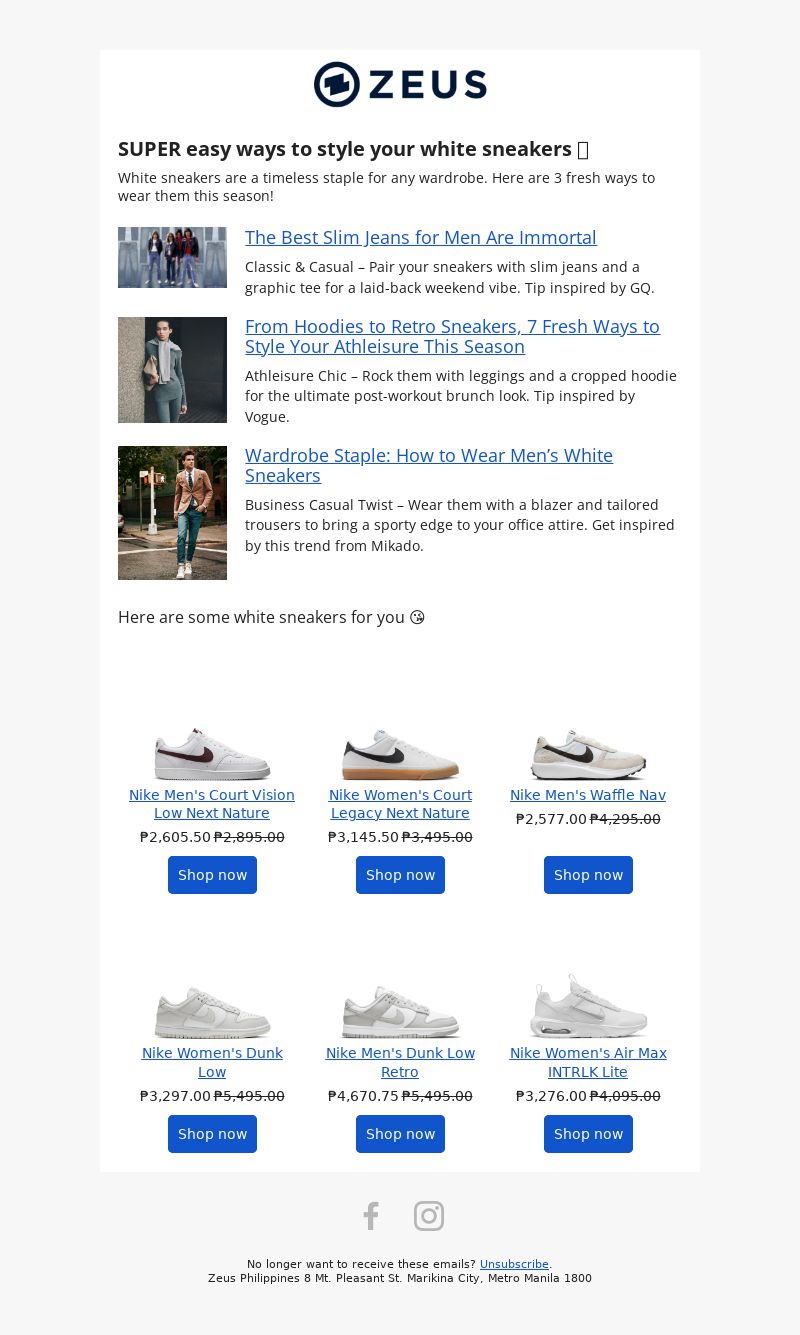
Task: Open the slim jeans article thumbnail
Action: tap(172, 257)
